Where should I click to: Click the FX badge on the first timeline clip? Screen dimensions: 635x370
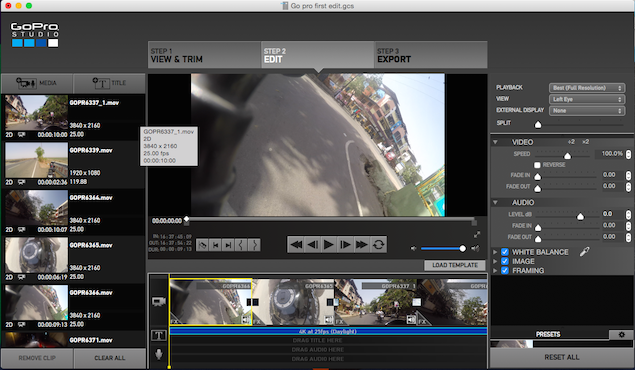tap(175, 322)
